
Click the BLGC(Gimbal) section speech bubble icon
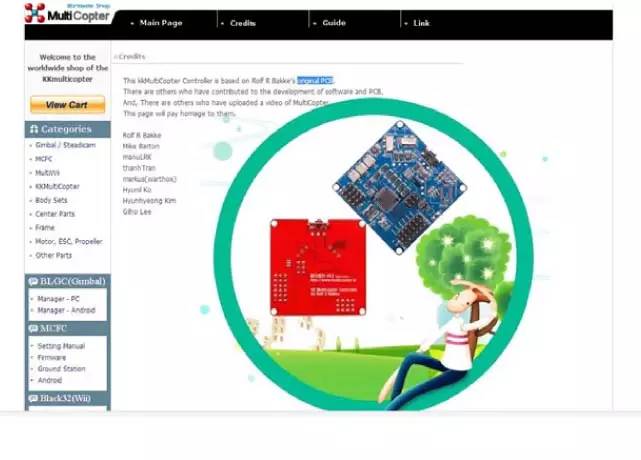(33, 281)
